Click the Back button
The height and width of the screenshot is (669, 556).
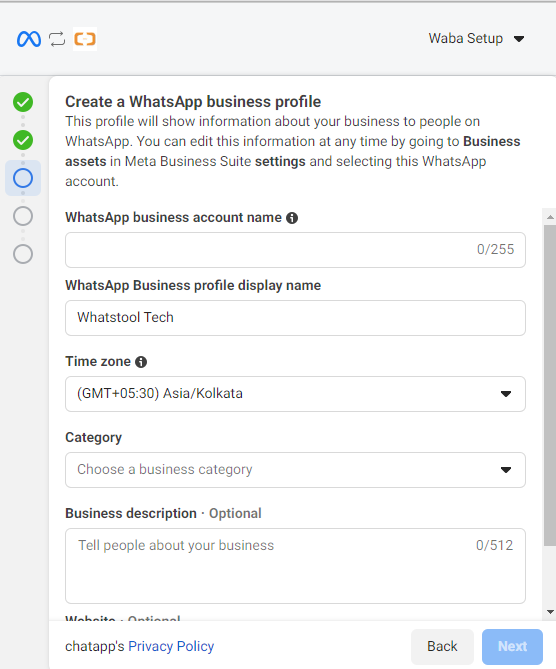[442, 646]
